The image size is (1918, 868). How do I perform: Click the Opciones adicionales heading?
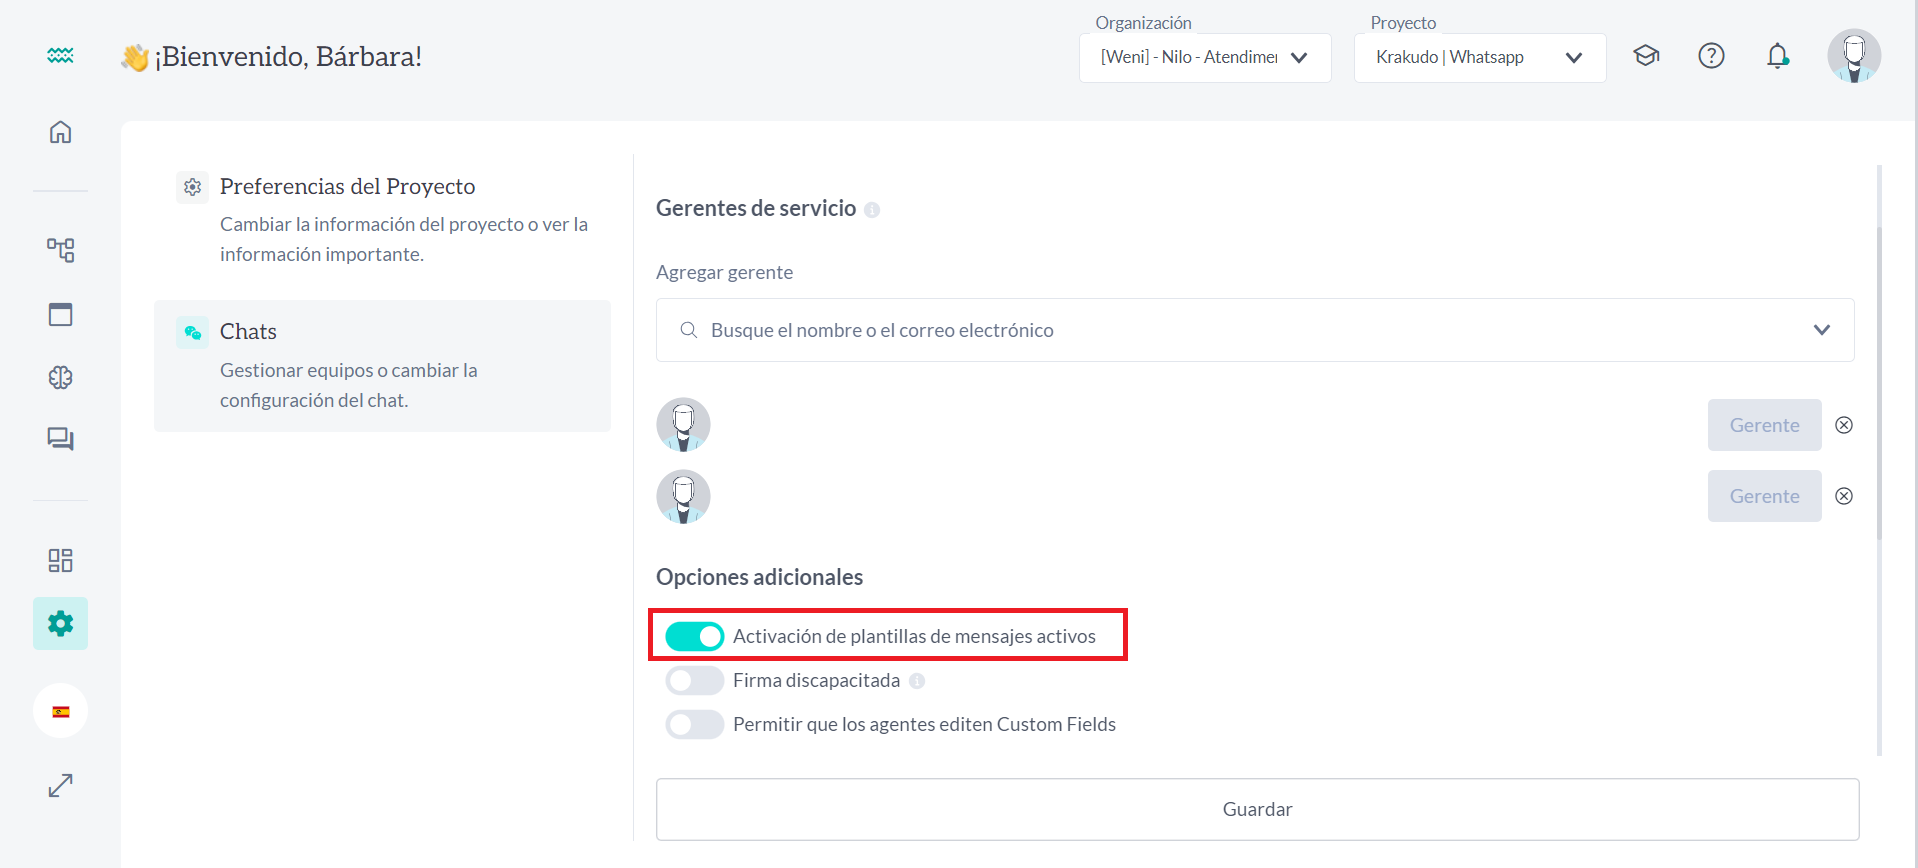(x=759, y=577)
